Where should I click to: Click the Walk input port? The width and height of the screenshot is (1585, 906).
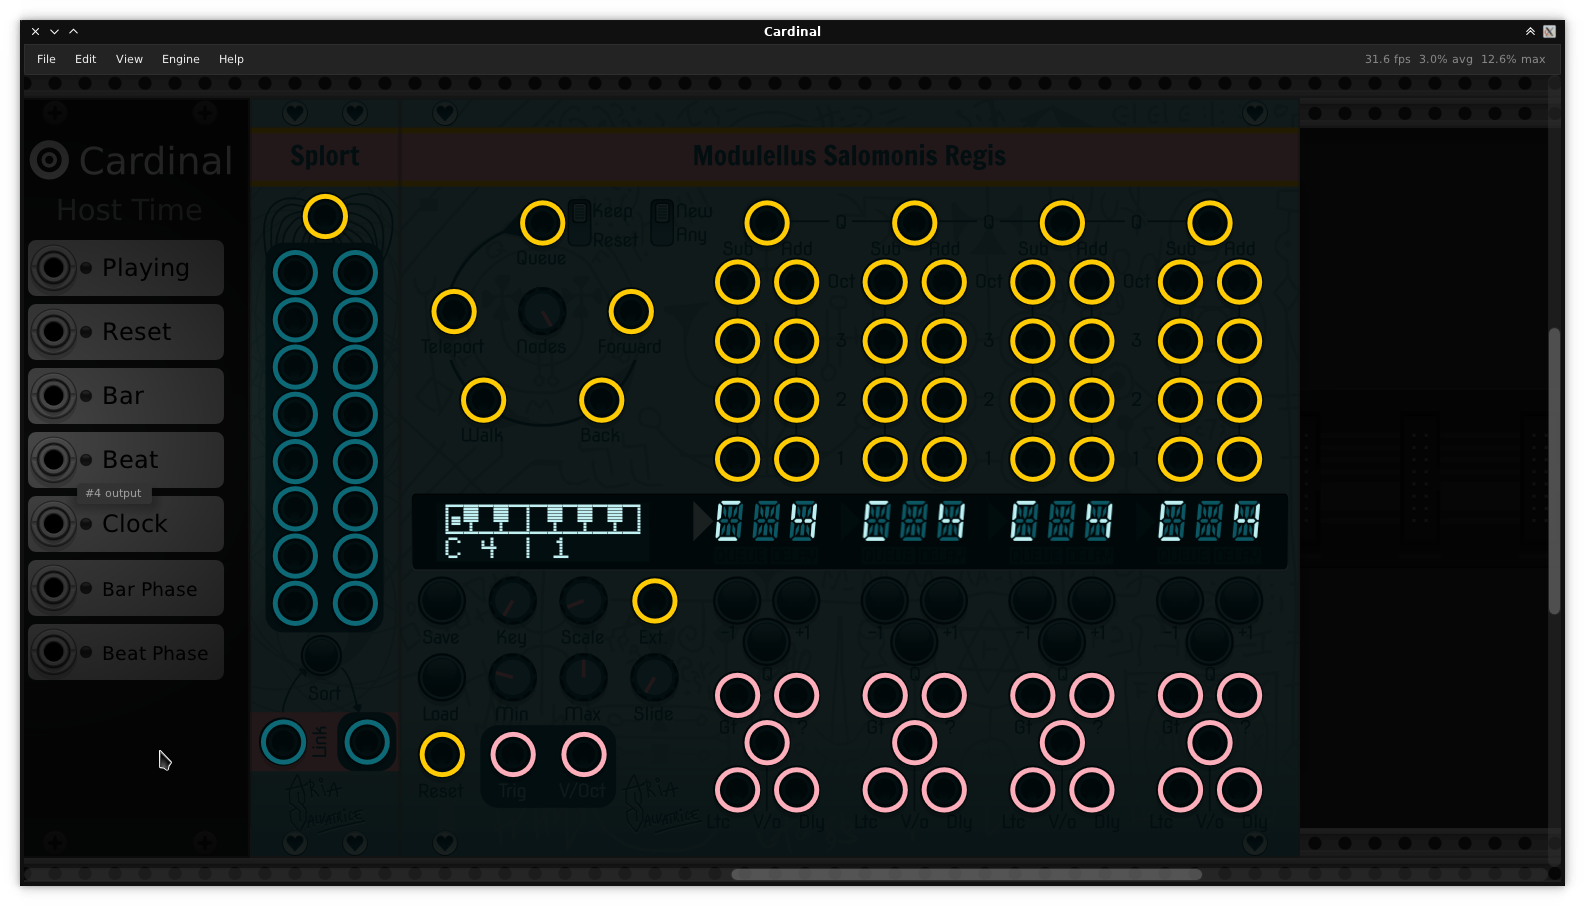tap(483, 401)
